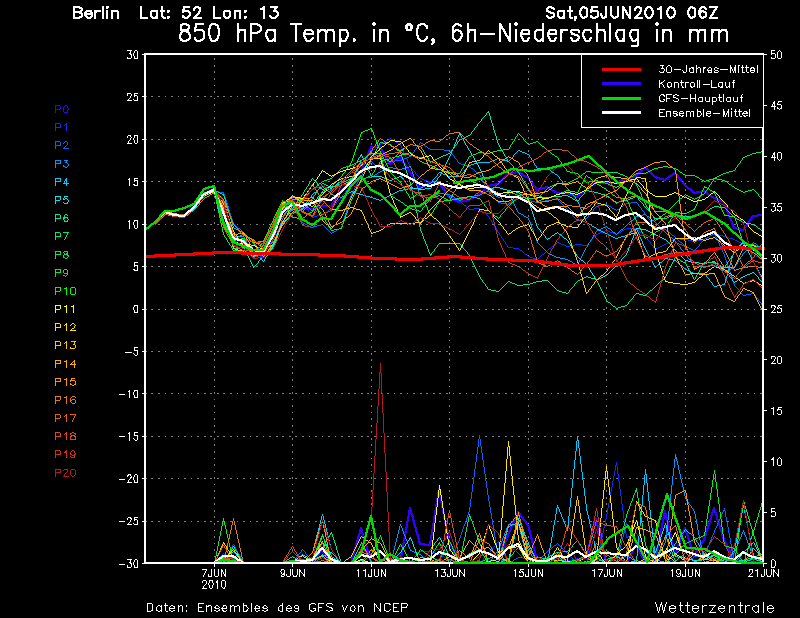The height and width of the screenshot is (618, 800).
Task: Select the P5 ensemble member label
Action: click(x=62, y=200)
